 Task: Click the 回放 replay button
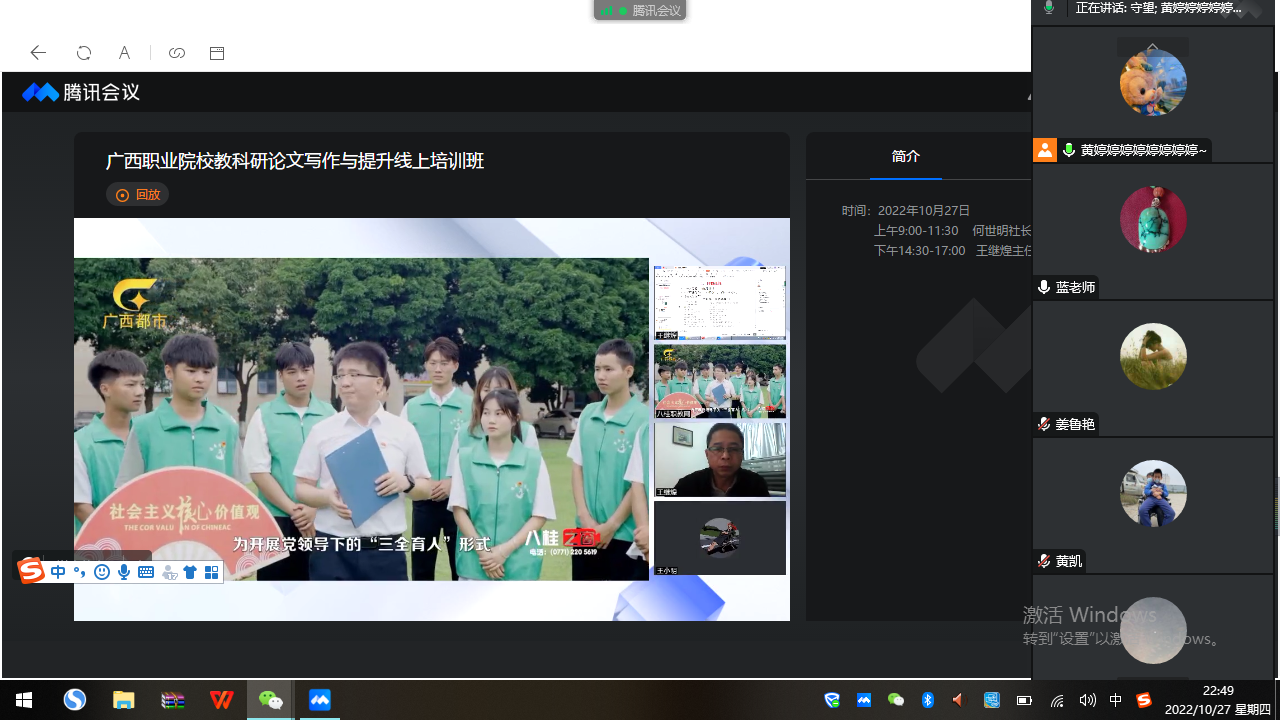[138, 195]
